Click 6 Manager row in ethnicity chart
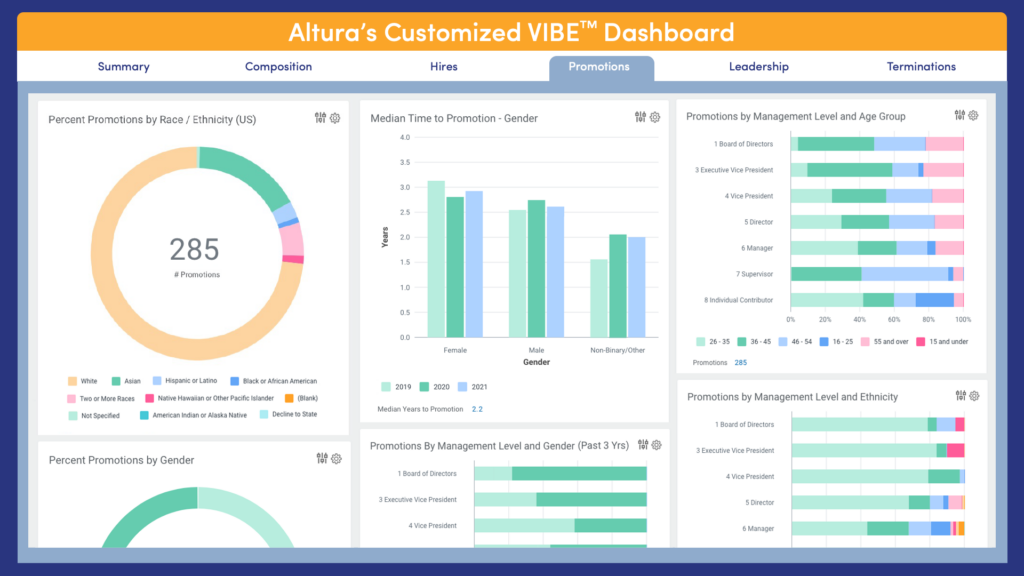The image size is (1024, 576). 758,529
